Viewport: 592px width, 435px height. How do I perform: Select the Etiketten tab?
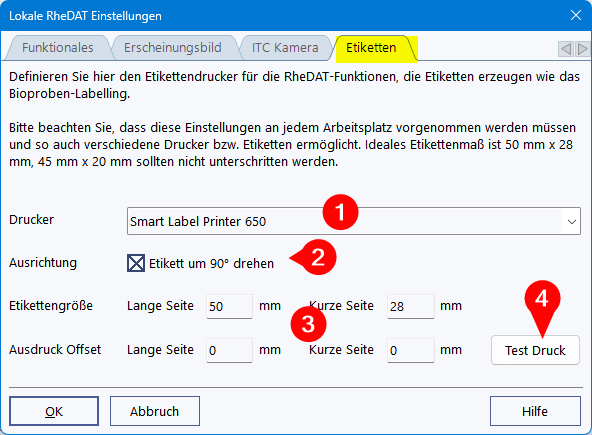[x=372, y=48]
